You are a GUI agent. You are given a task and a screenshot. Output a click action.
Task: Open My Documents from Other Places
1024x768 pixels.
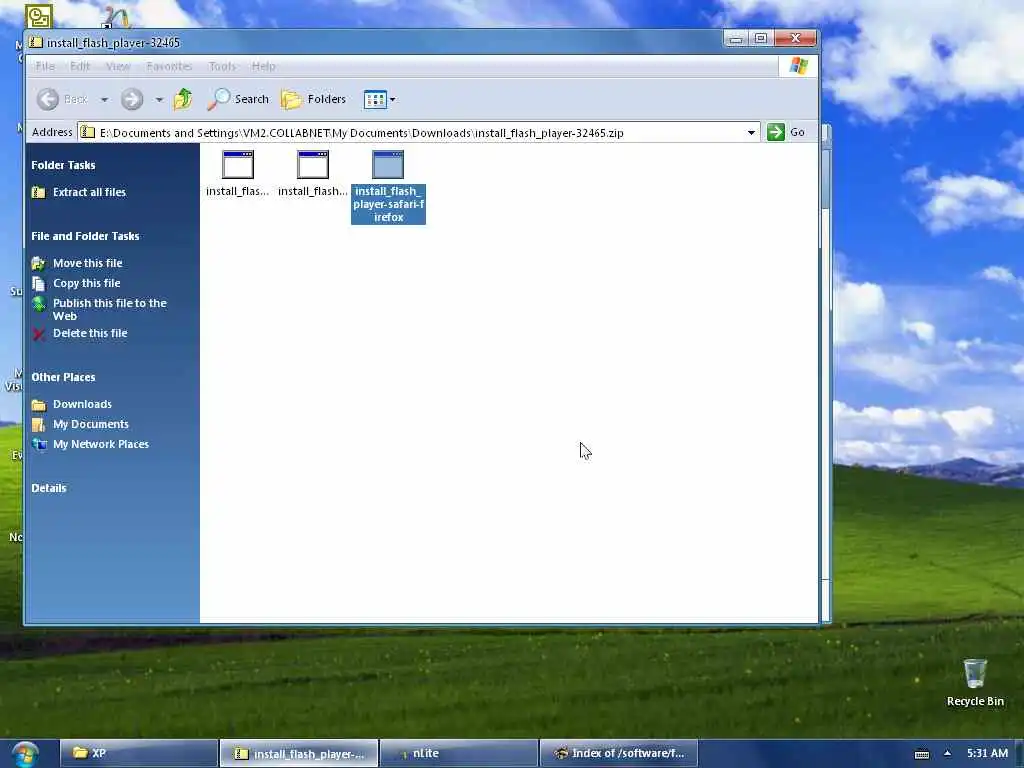tap(91, 424)
